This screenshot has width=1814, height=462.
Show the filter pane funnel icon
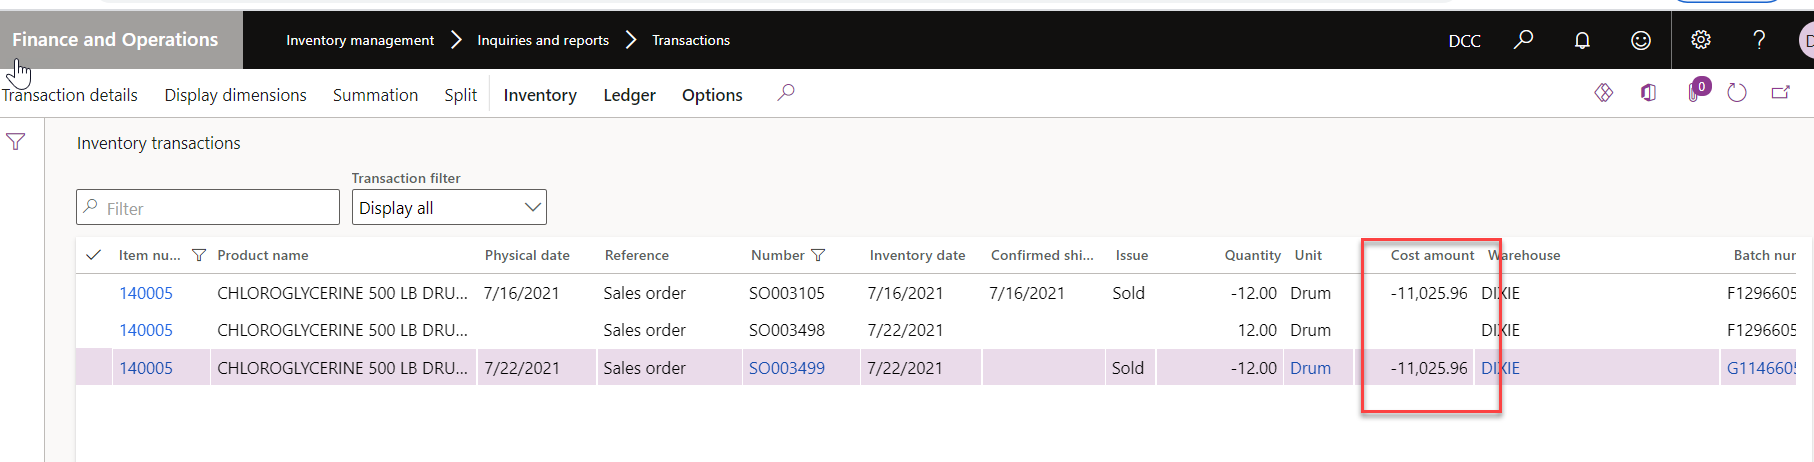tap(16, 142)
